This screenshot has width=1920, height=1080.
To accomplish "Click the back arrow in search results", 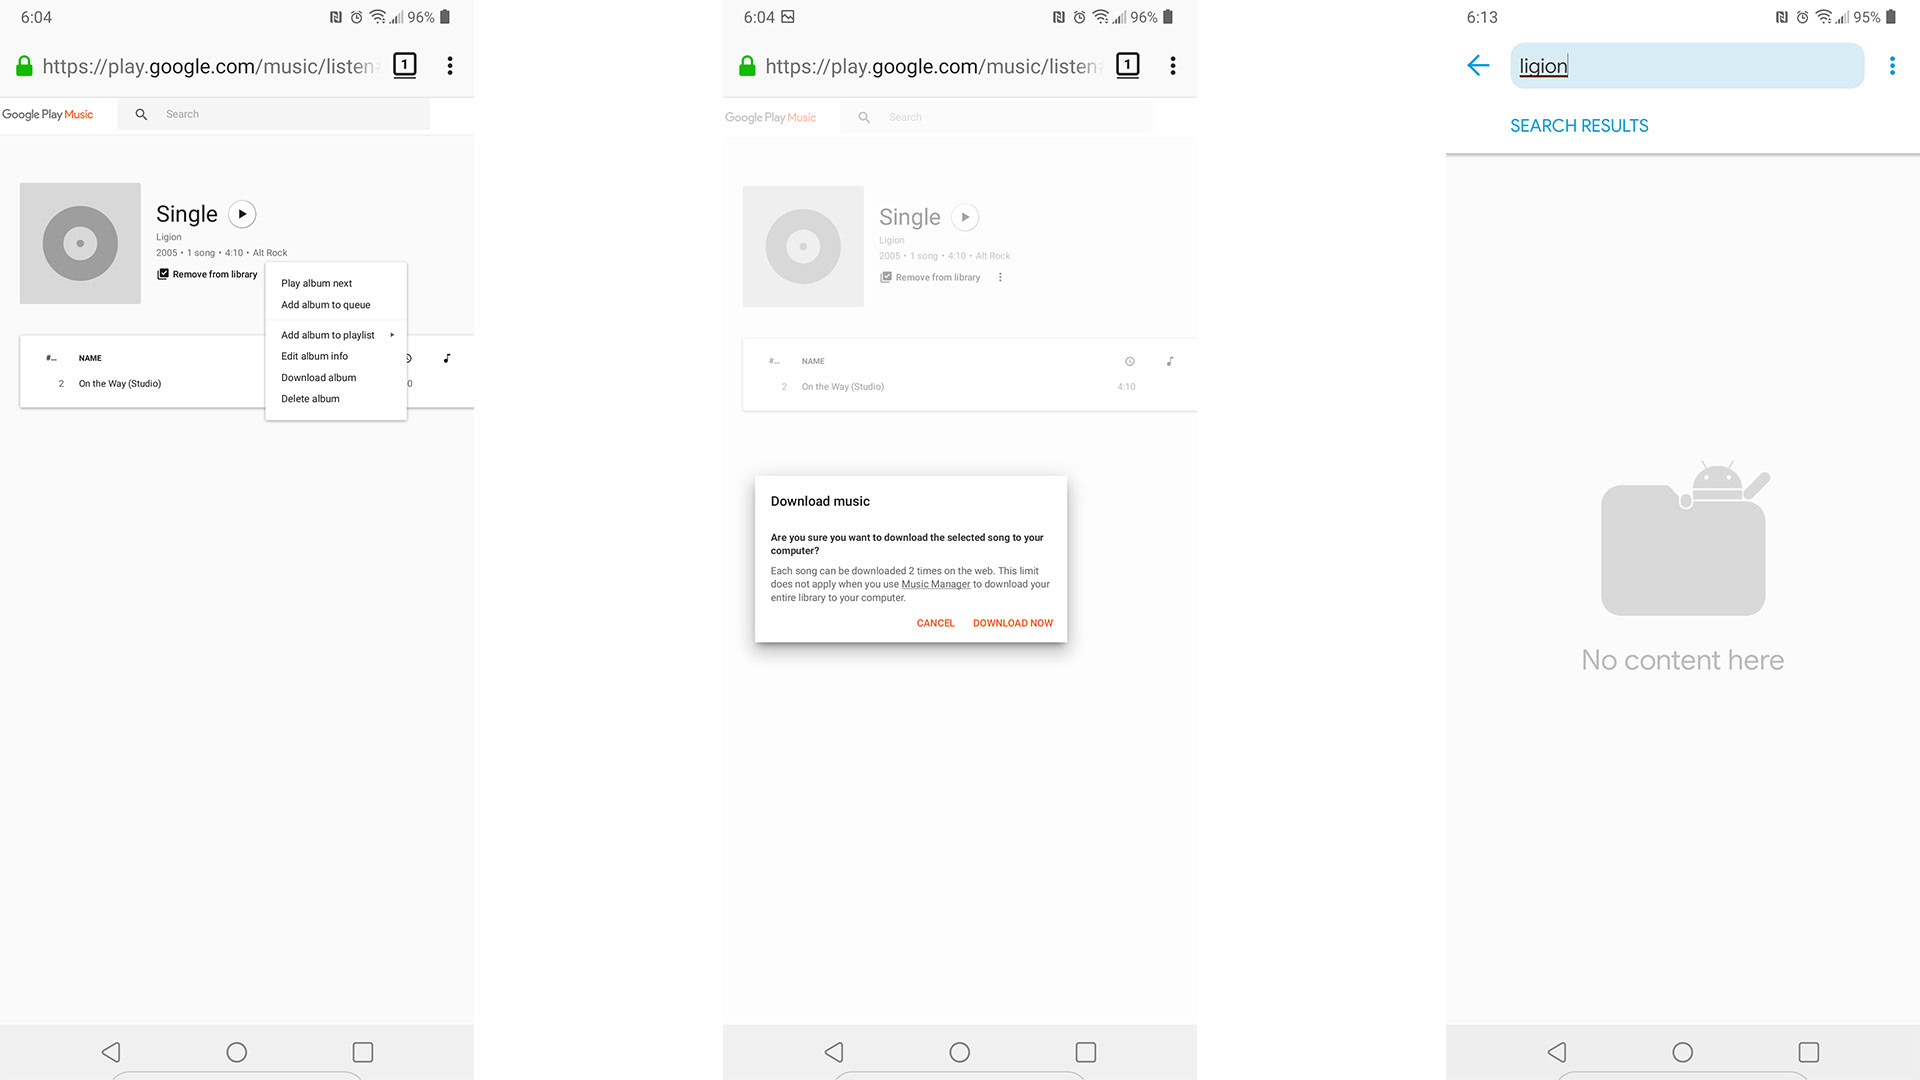I will [1478, 65].
